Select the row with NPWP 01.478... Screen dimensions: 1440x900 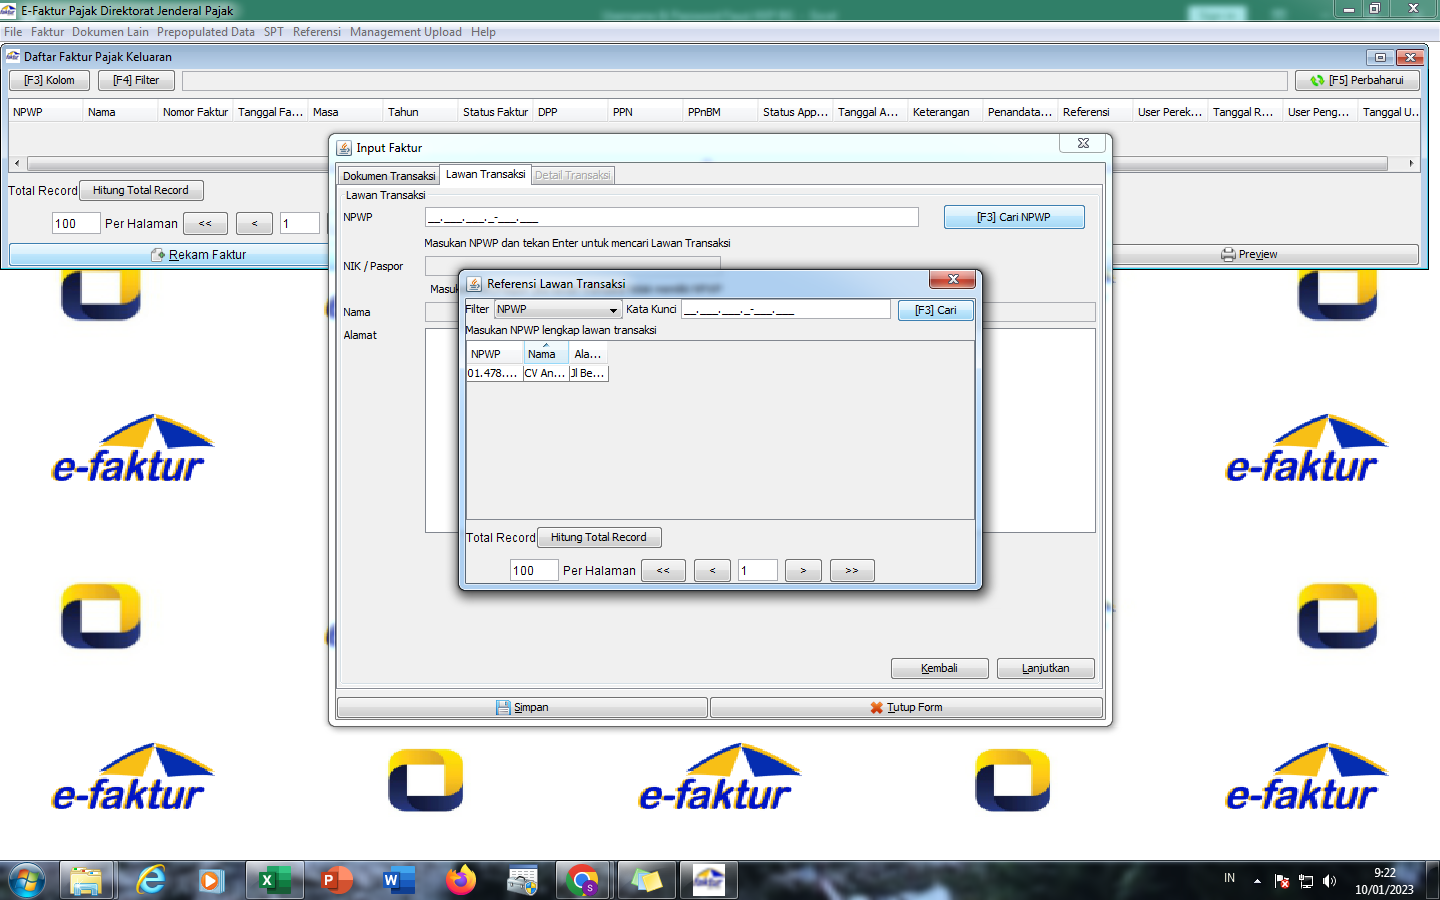pos(537,373)
